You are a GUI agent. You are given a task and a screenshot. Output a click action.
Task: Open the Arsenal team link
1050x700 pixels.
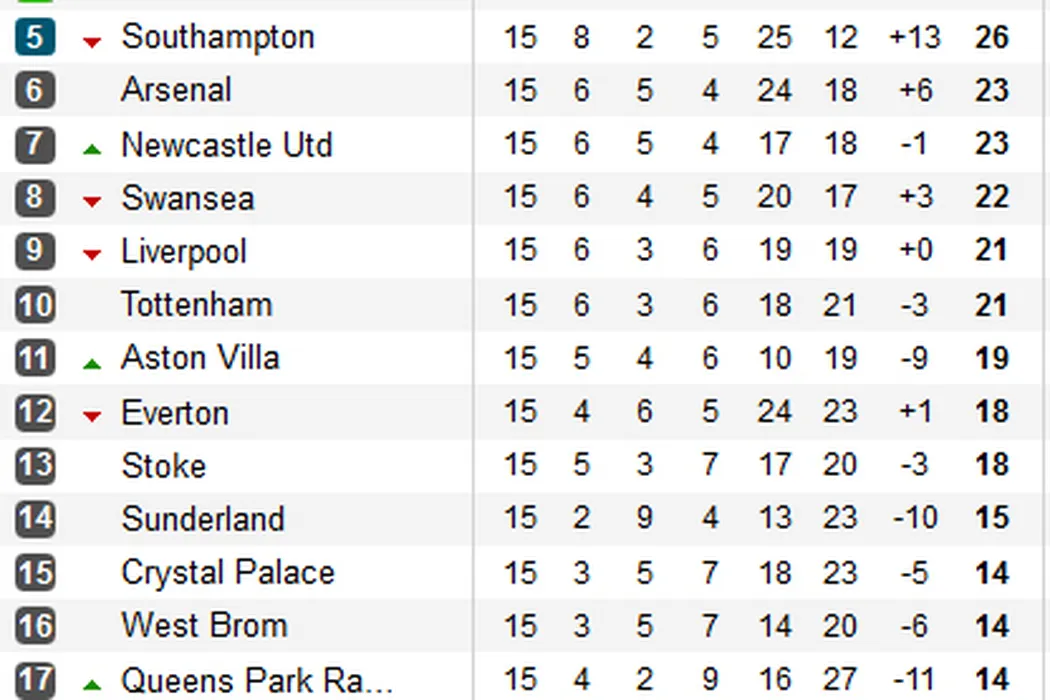pyautogui.click(x=176, y=90)
